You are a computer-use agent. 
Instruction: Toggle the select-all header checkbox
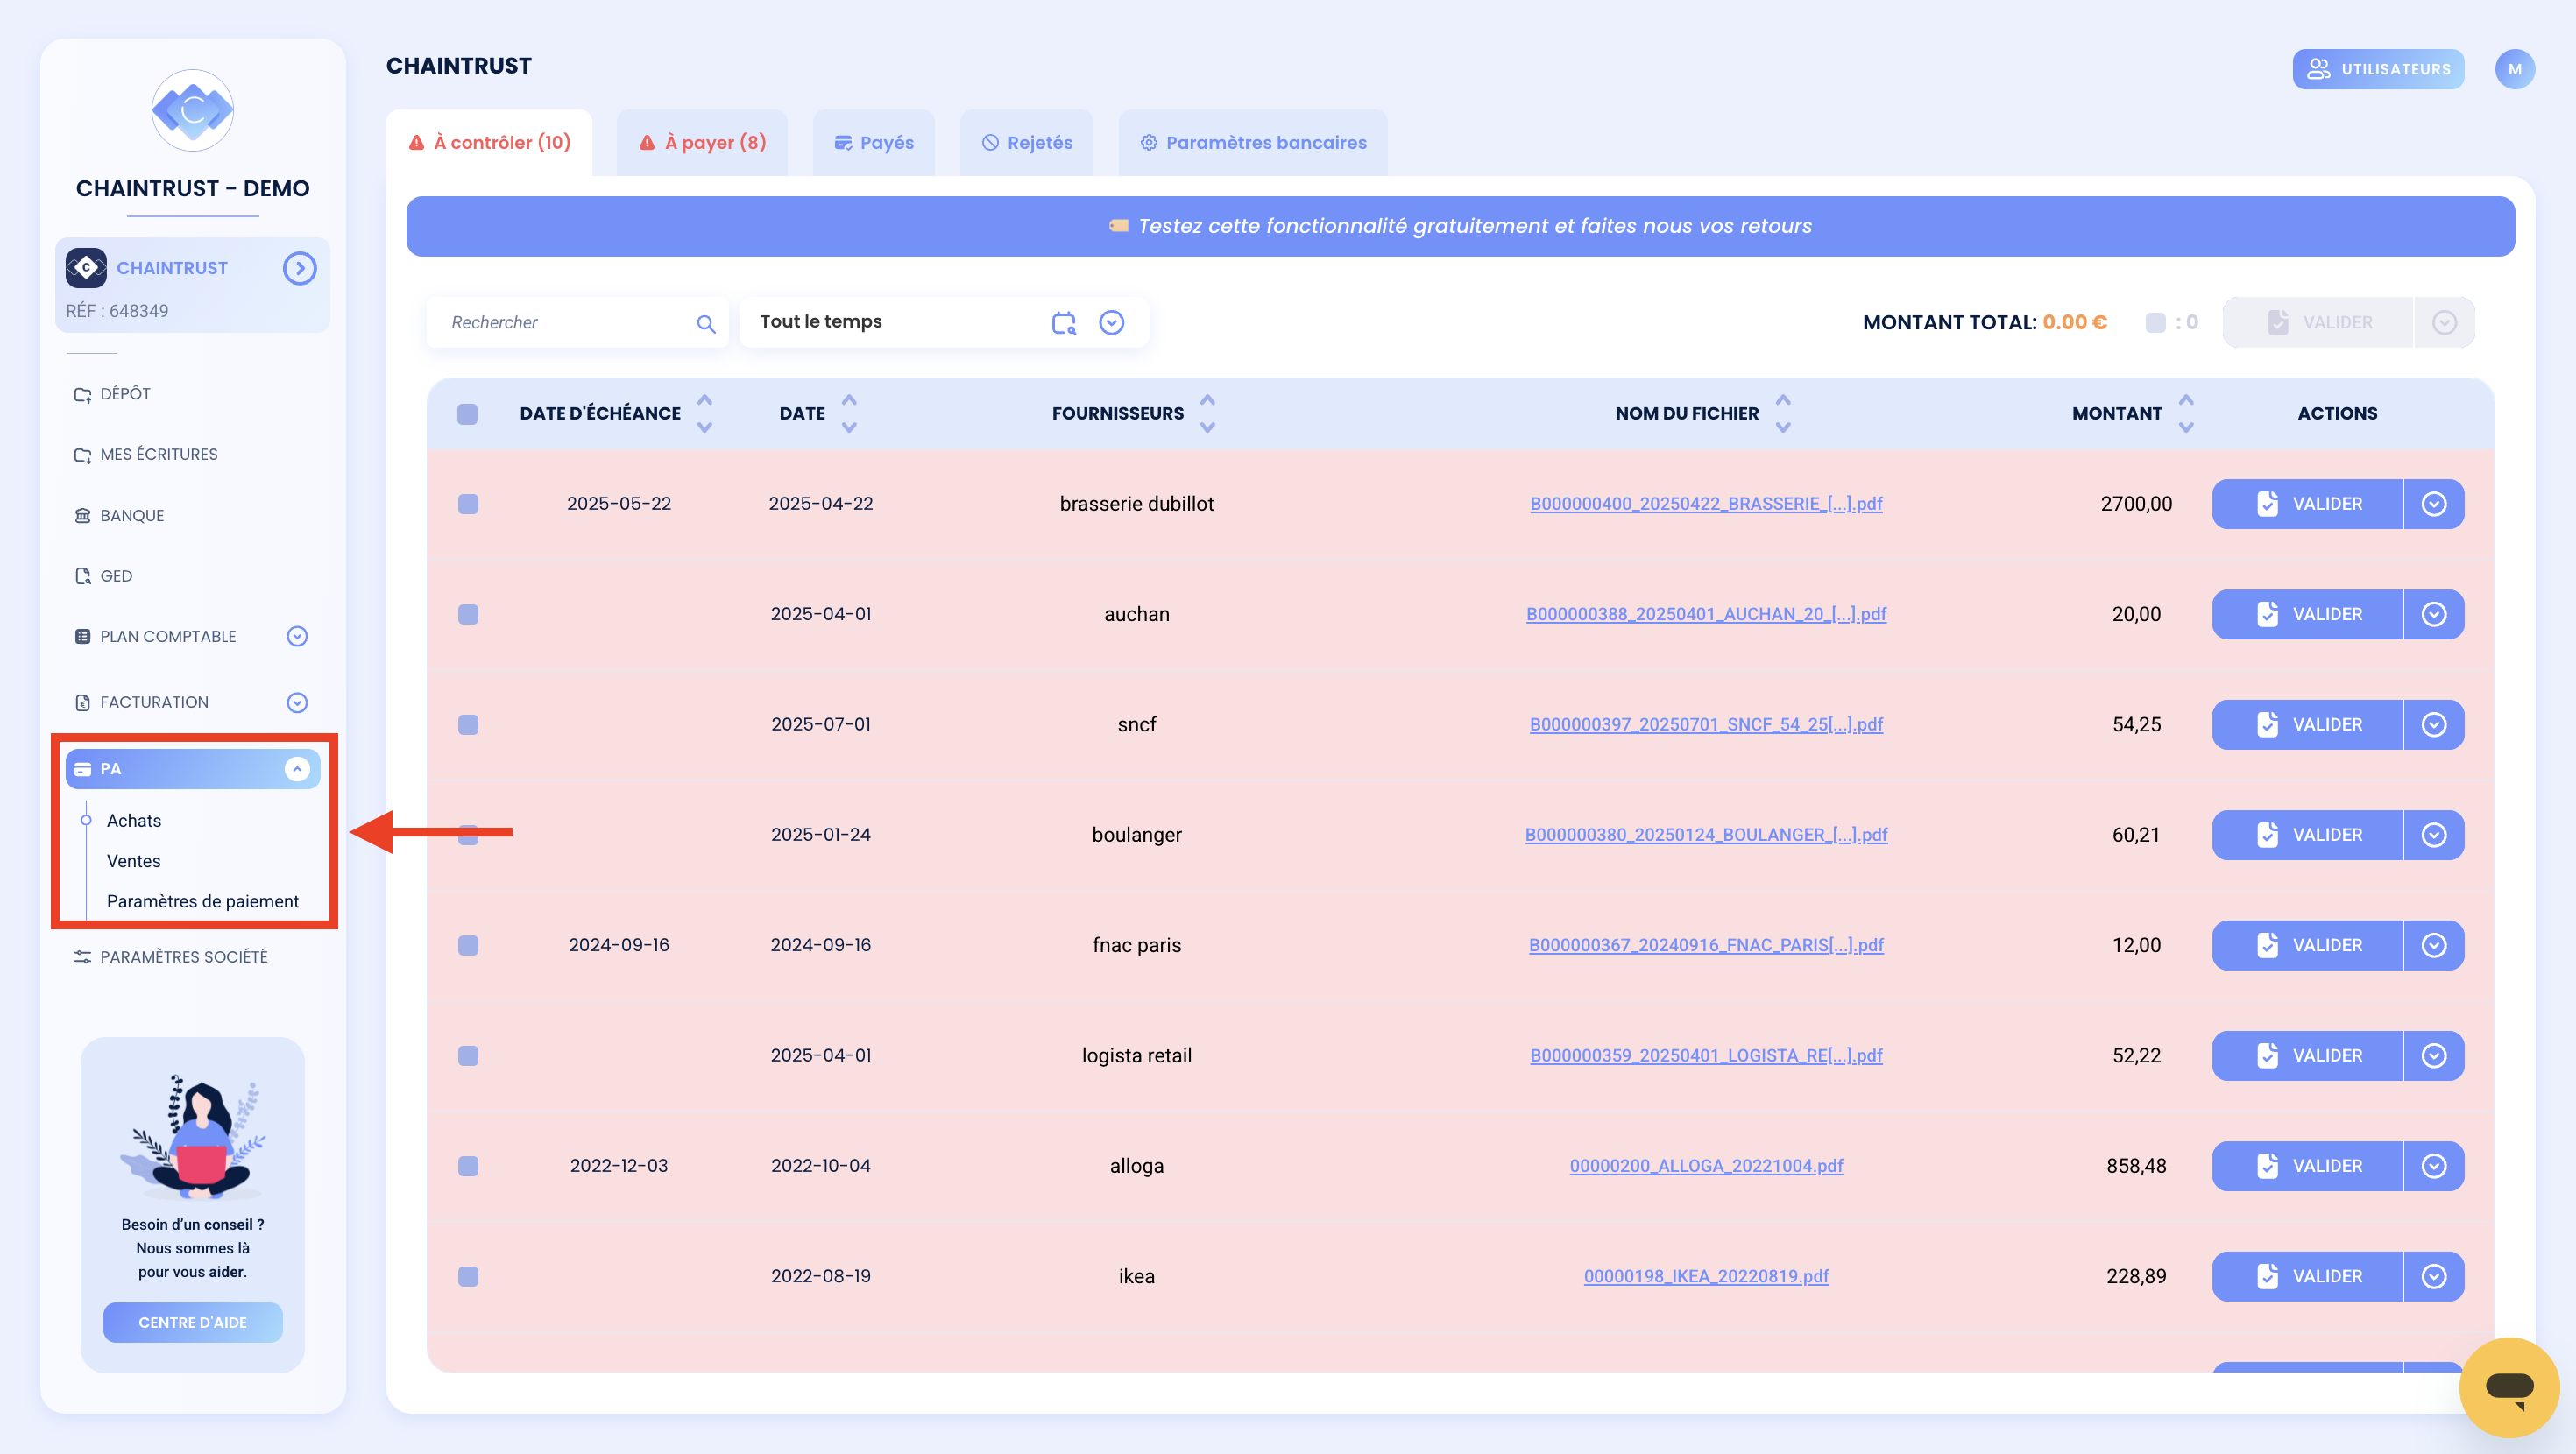467,414
